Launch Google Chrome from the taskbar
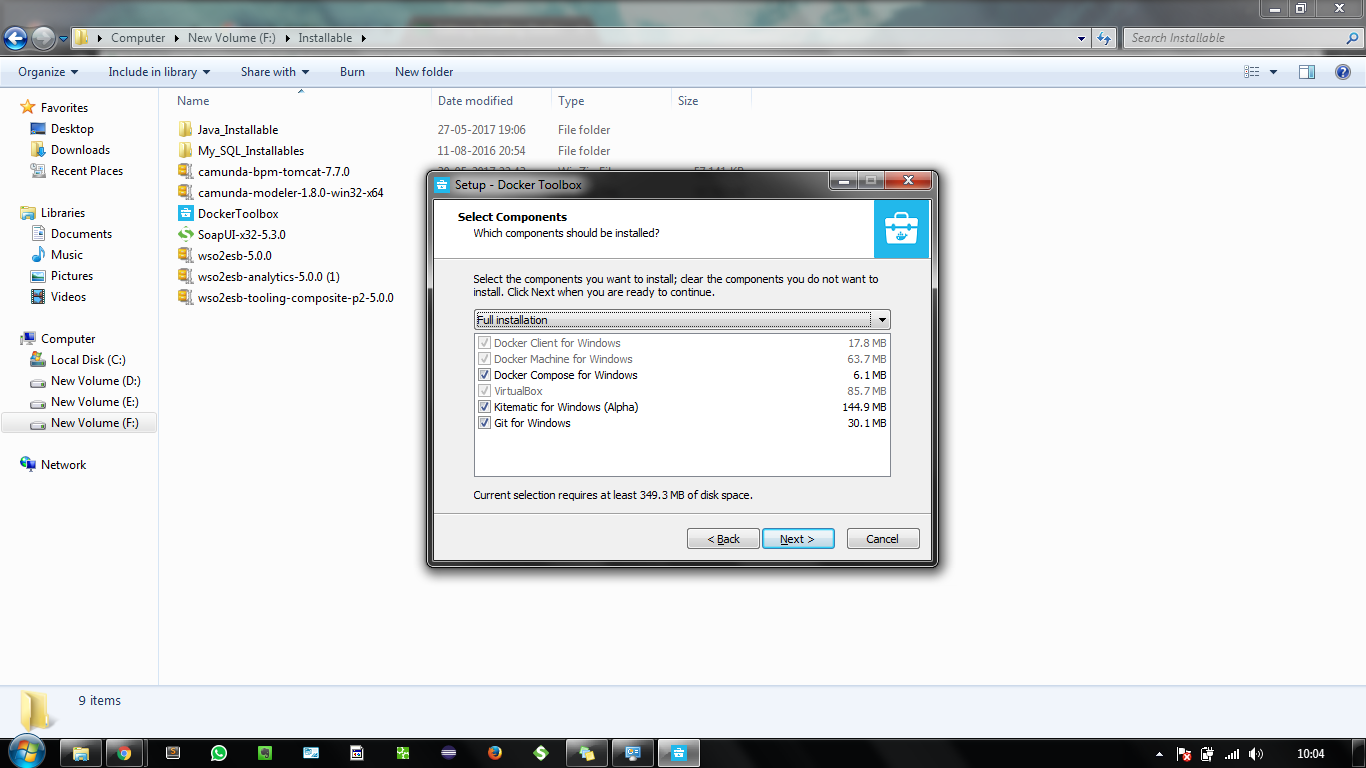The width and height of the screenshot is (1366, 768). coord(125,752)
